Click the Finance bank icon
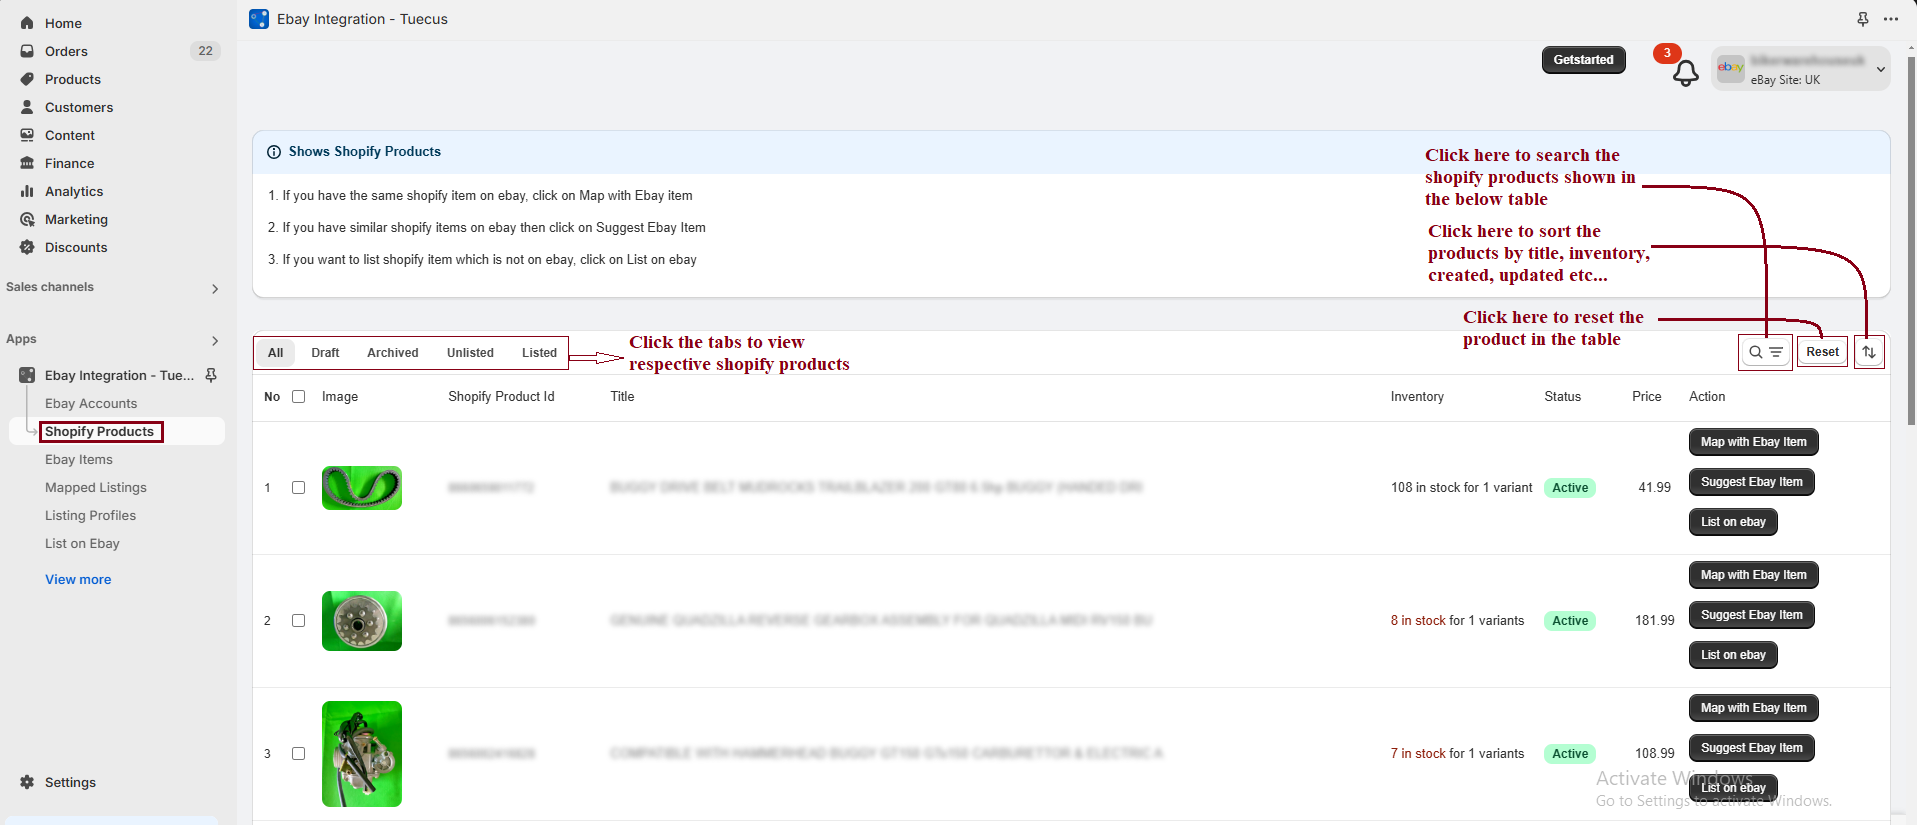Screen dimensions: 1917x825 (x=27, y=163)
